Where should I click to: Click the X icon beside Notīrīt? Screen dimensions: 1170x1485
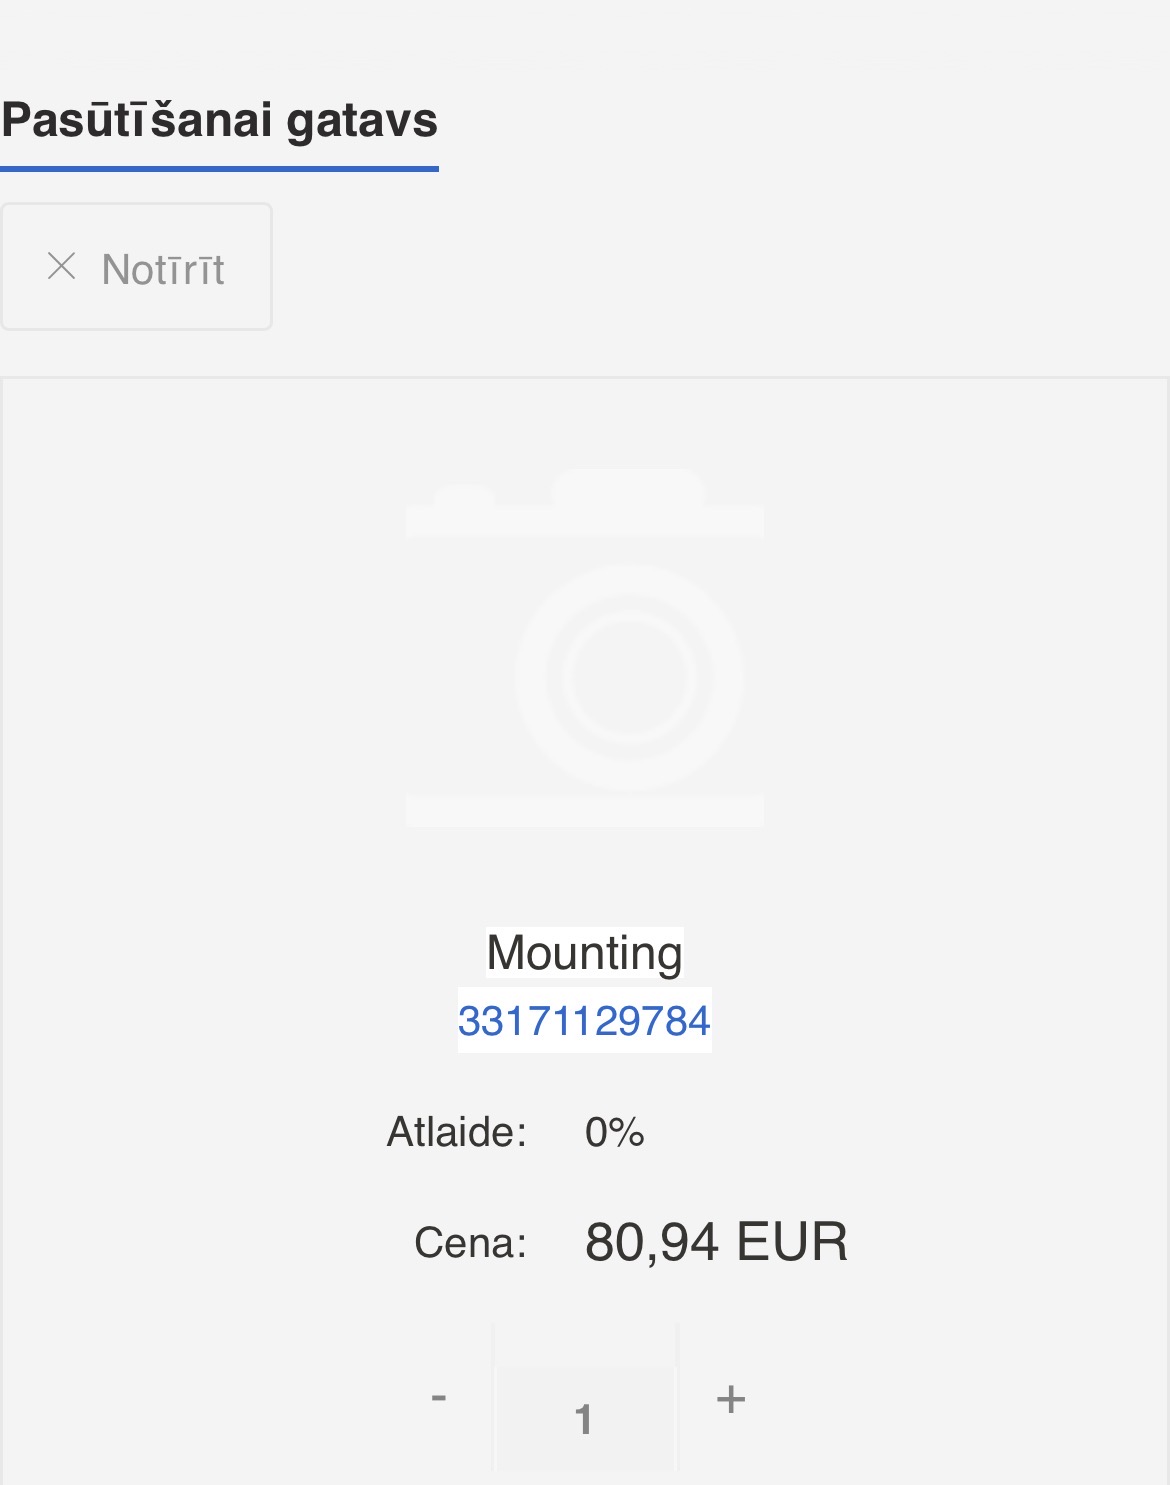click(62, 267)
